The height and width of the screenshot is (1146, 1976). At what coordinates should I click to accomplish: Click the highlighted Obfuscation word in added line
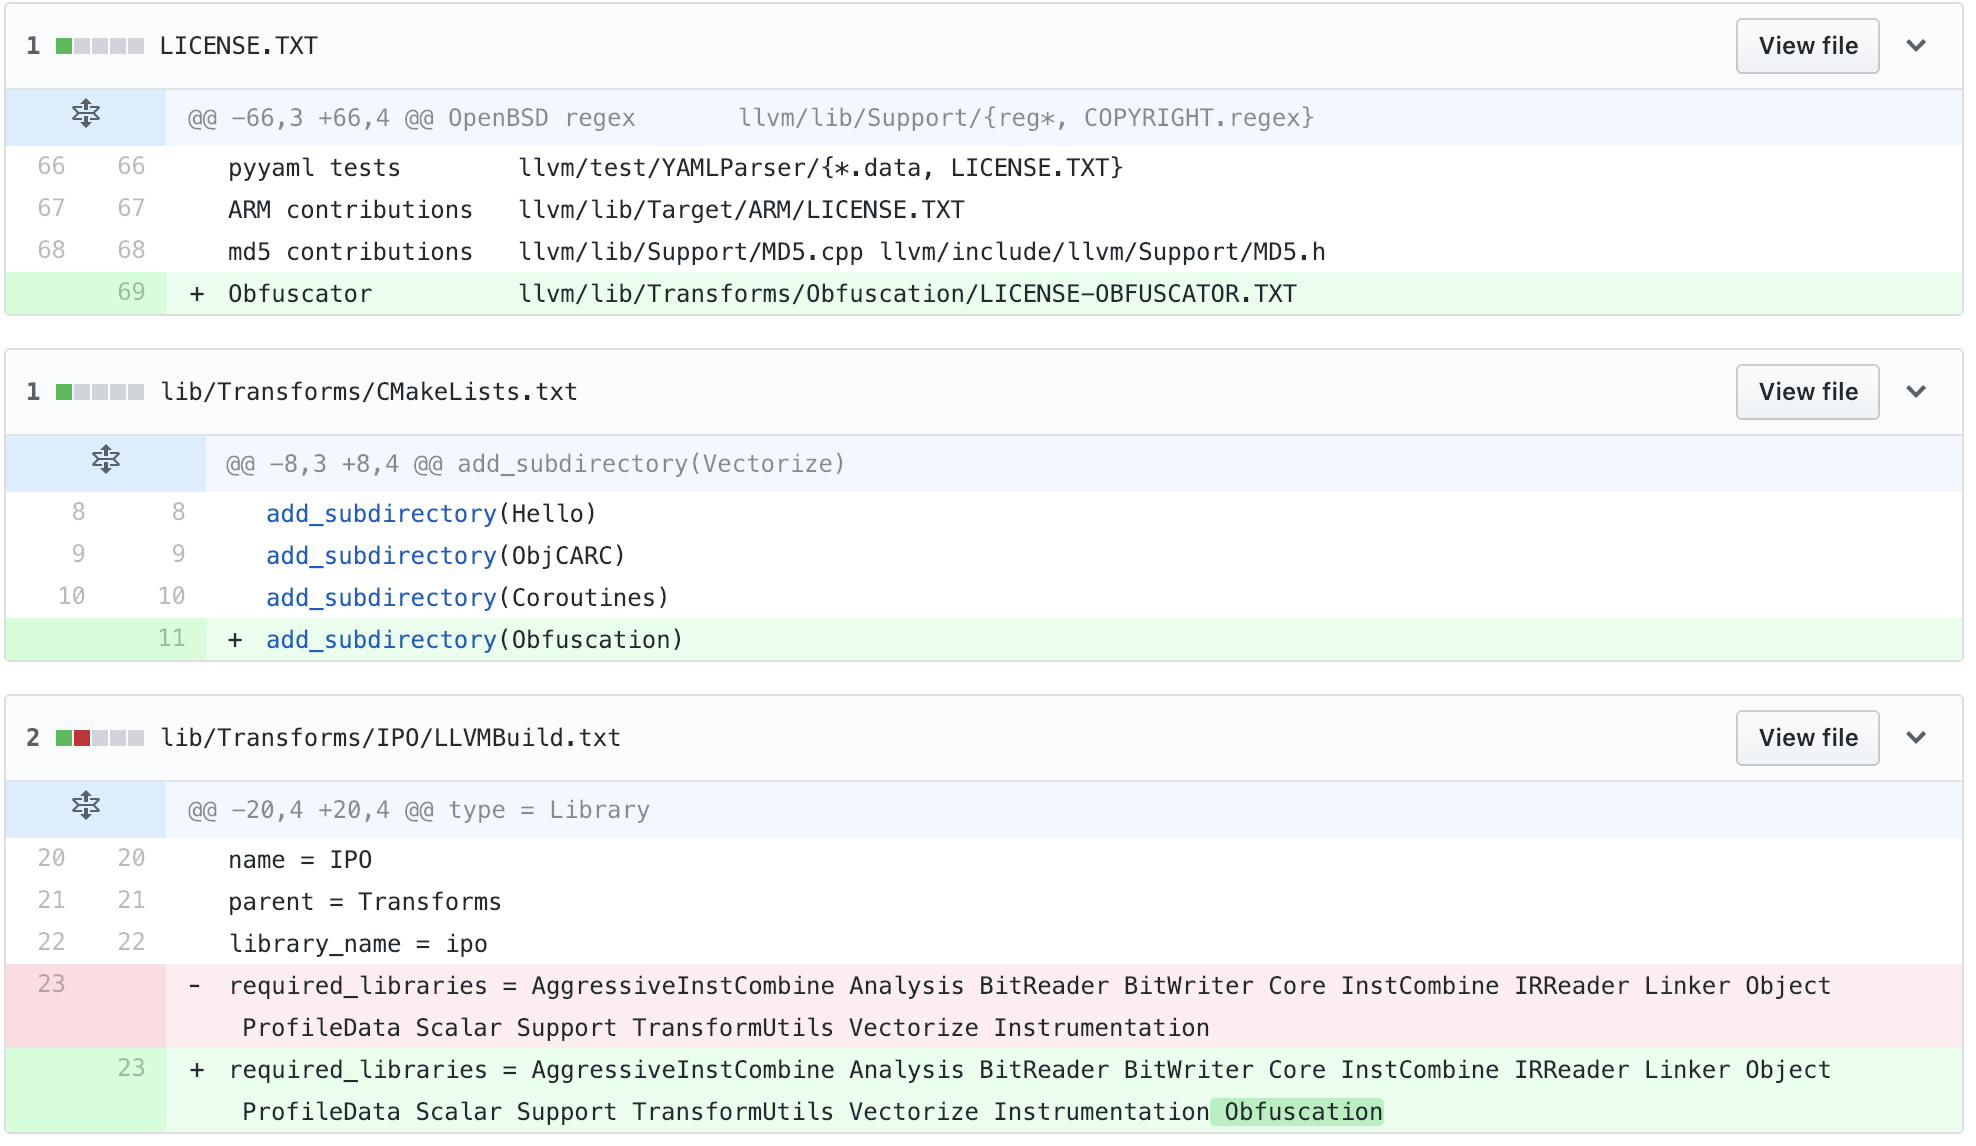(1302, 1112)
